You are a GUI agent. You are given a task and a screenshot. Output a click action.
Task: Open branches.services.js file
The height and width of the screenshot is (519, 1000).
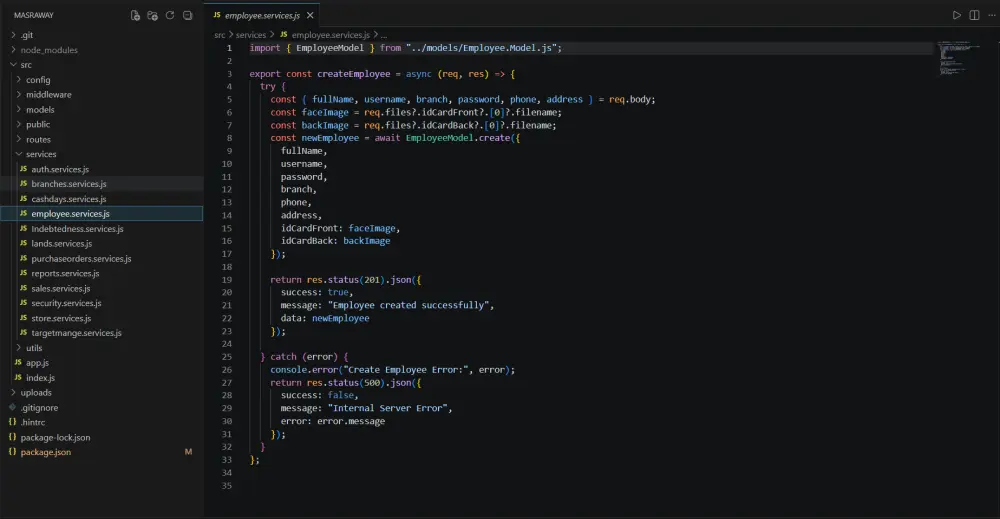102,184
